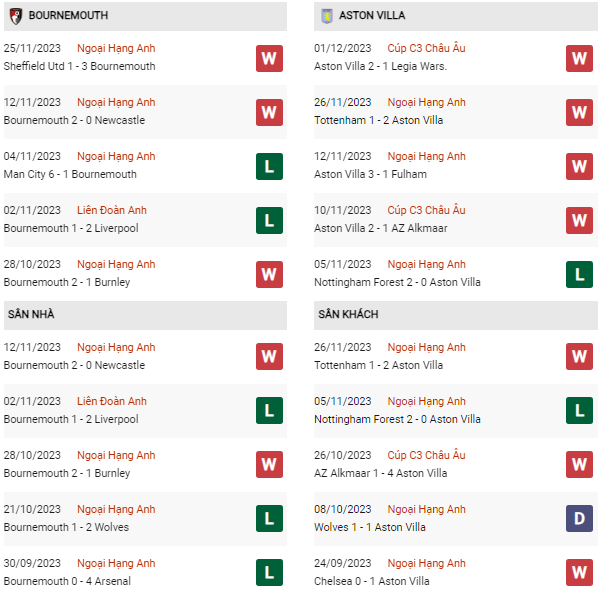Click the Sheffield Utd 1 - 3 Bournemouth result
The width and height of the screenshot is (600, 593).
80,67
